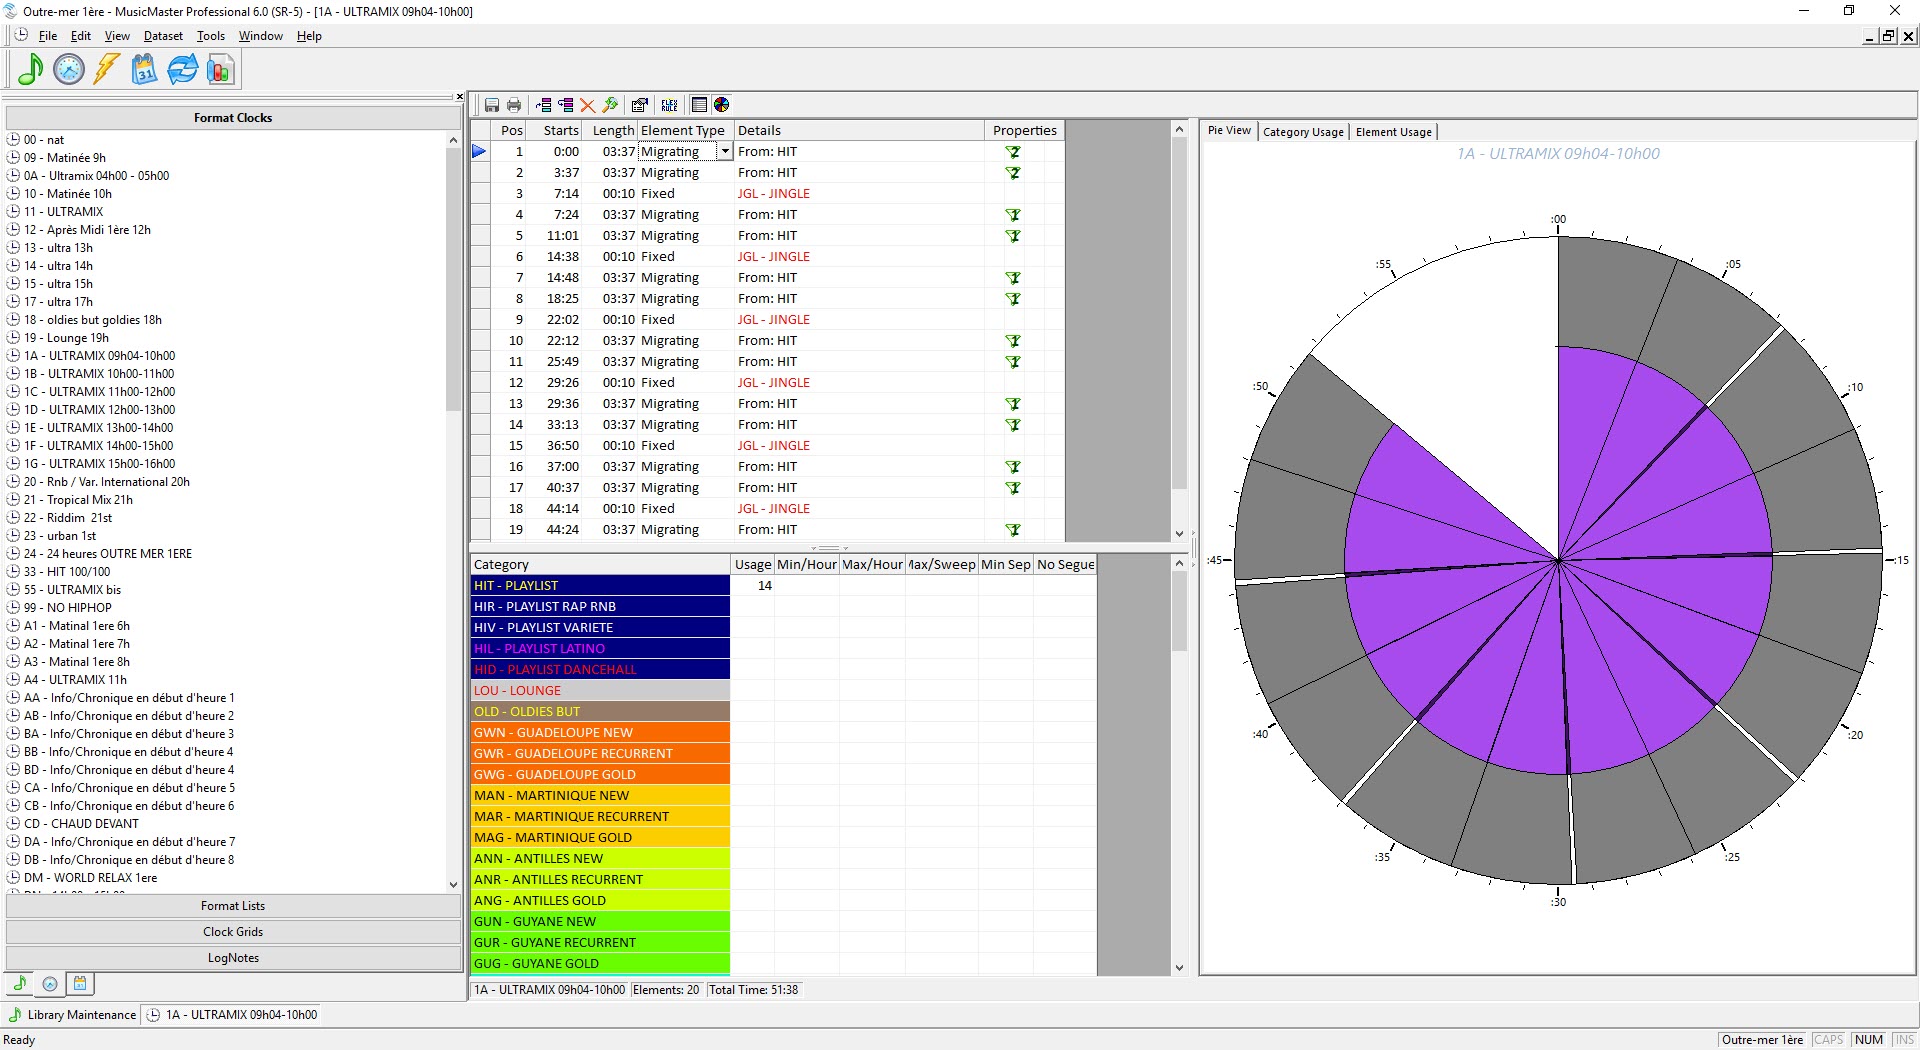Click the properties filter icon in row 1
This screenshot has width=1920, height=1050.
pyautogui.click(x=1013, y=152)
